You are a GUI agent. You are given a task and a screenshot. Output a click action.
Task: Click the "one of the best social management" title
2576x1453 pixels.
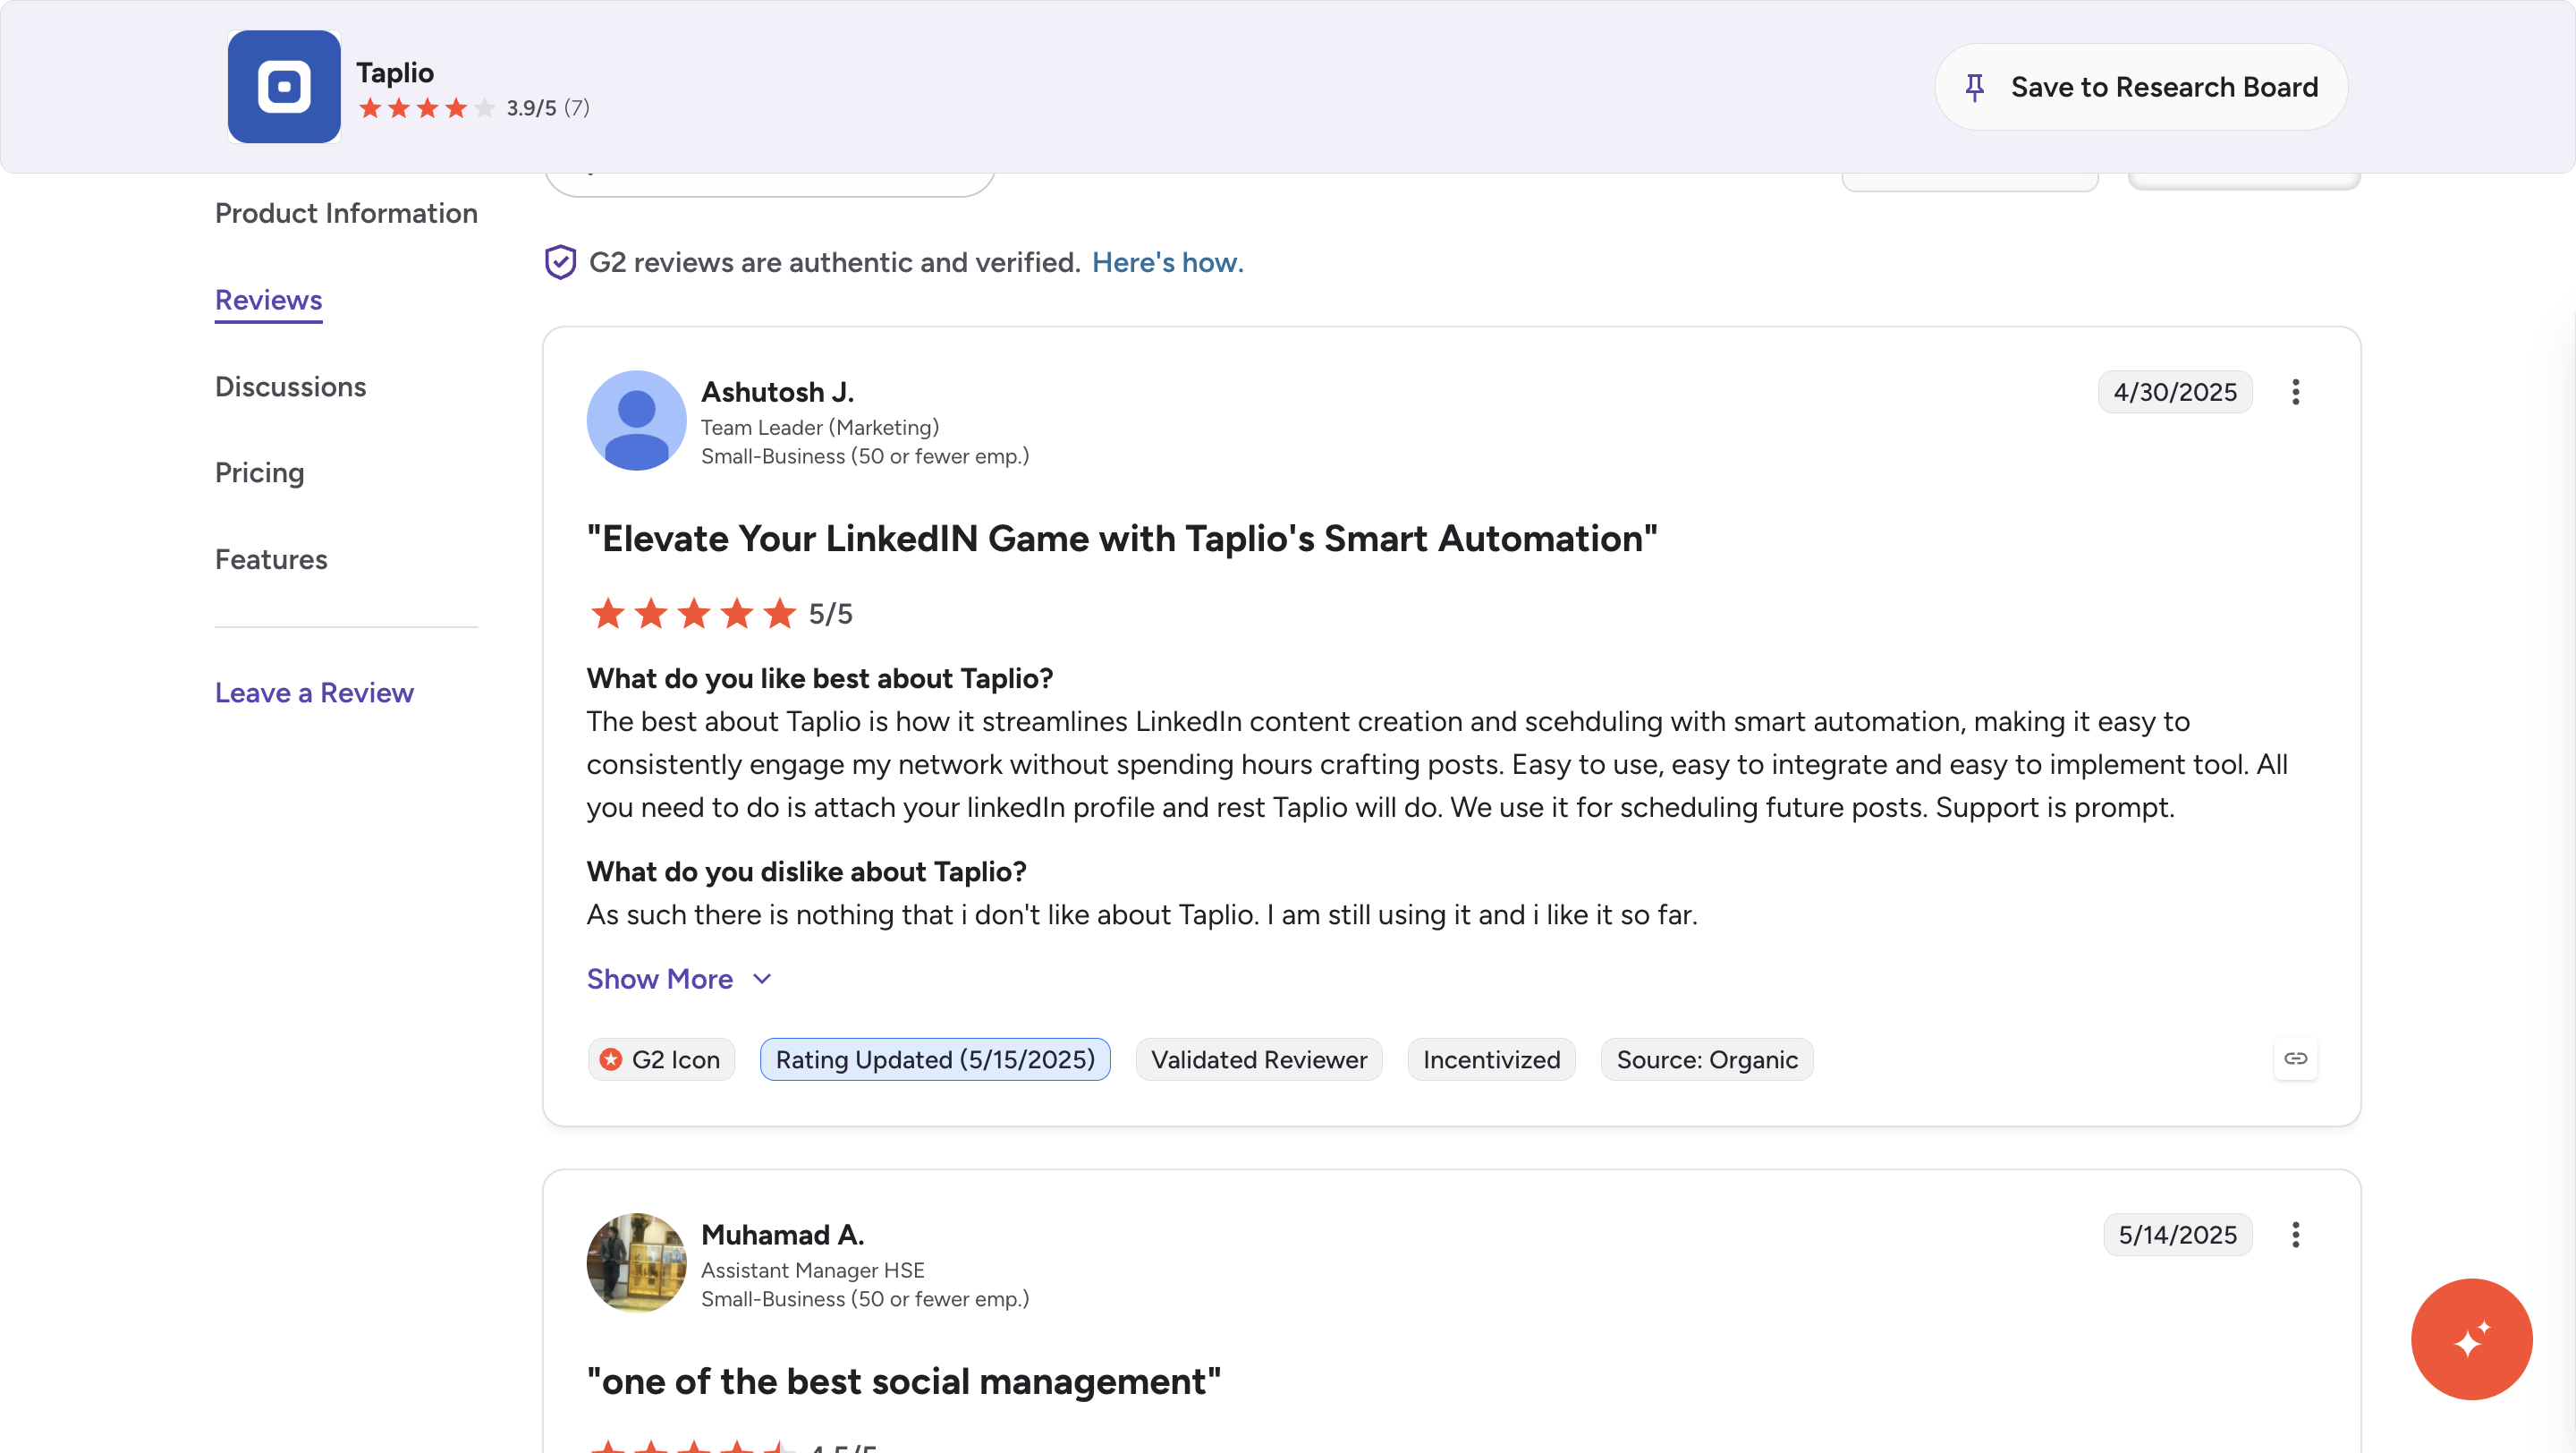904,1382
